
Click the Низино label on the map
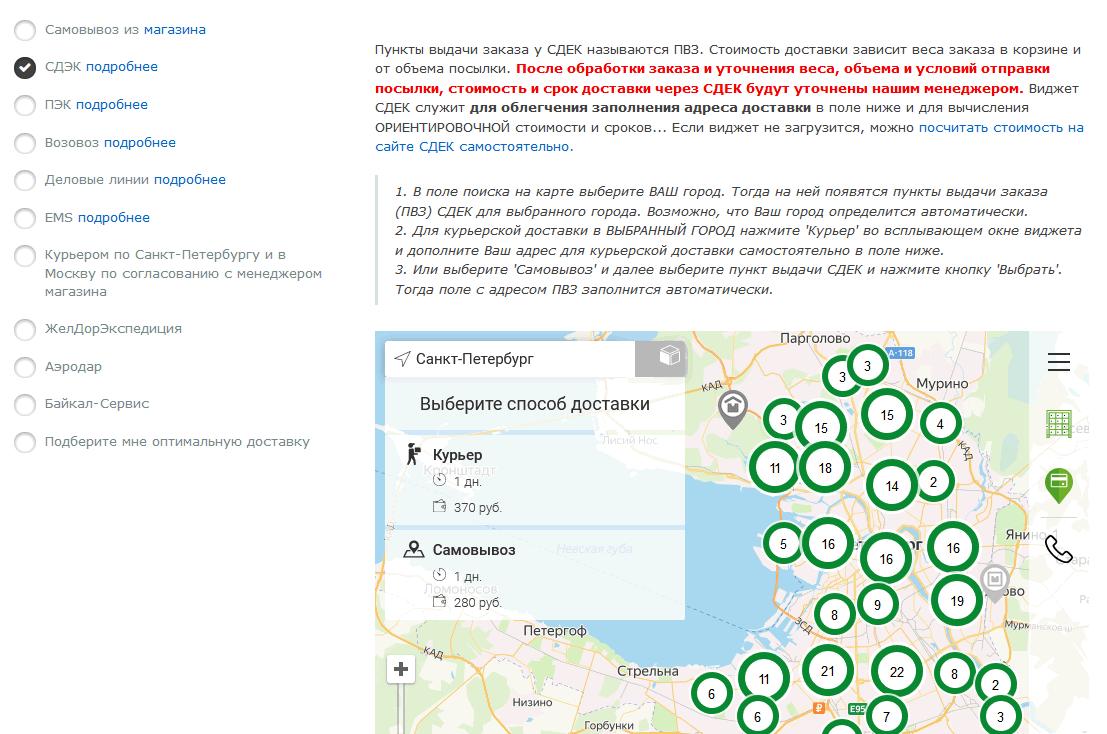tap(532, 702)
